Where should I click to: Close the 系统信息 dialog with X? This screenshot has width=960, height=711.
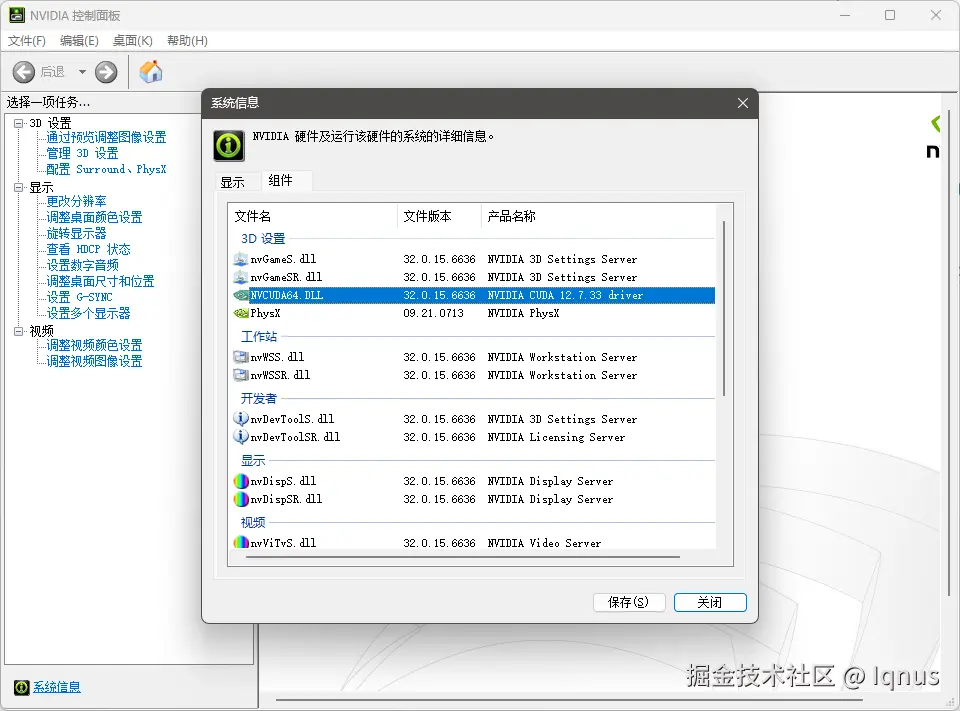(743, 103)
